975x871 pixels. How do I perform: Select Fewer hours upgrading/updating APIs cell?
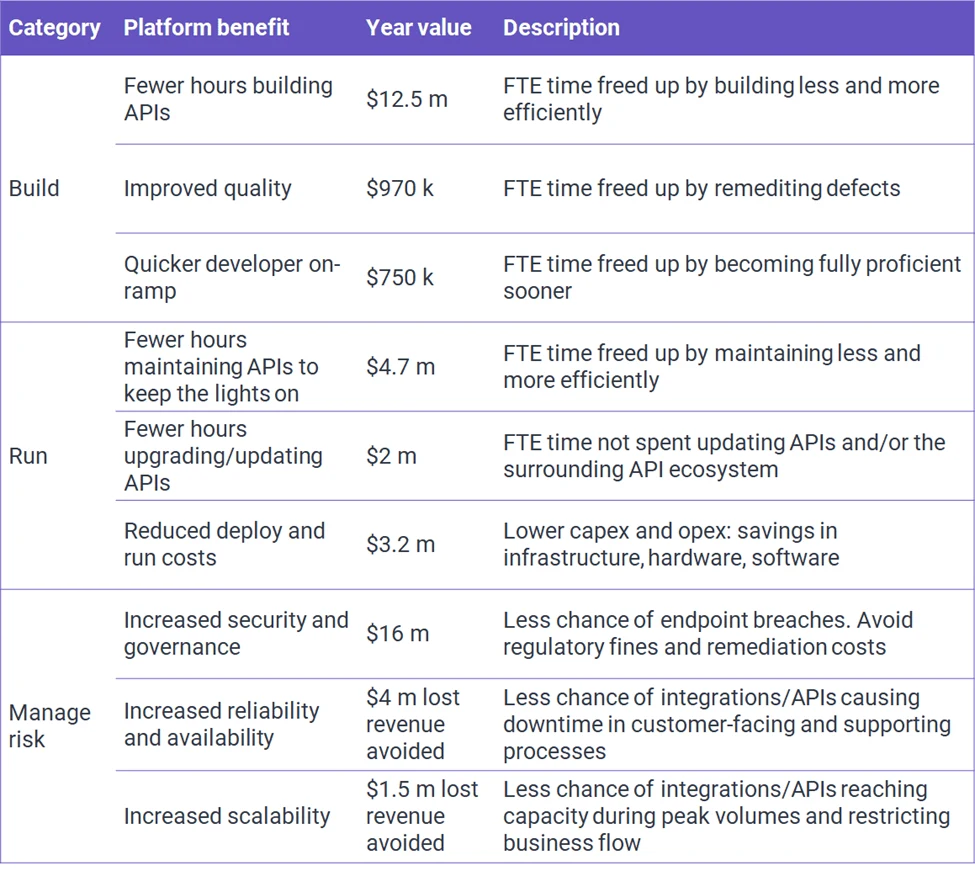pos(223,456)
